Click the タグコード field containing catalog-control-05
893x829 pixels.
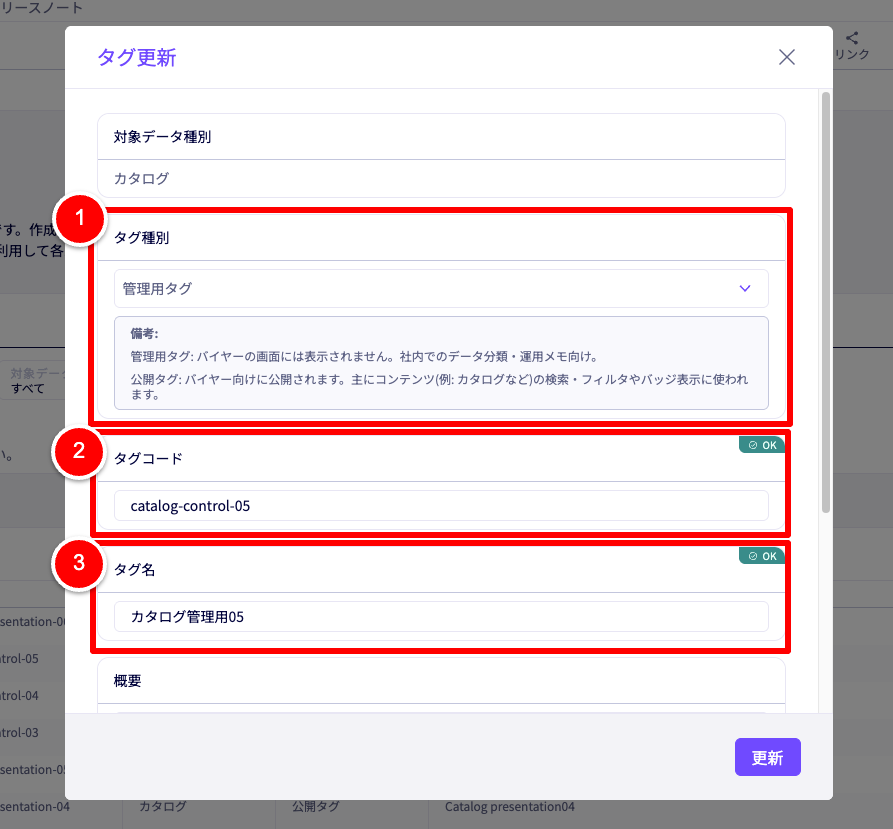(x=440, y=506)
